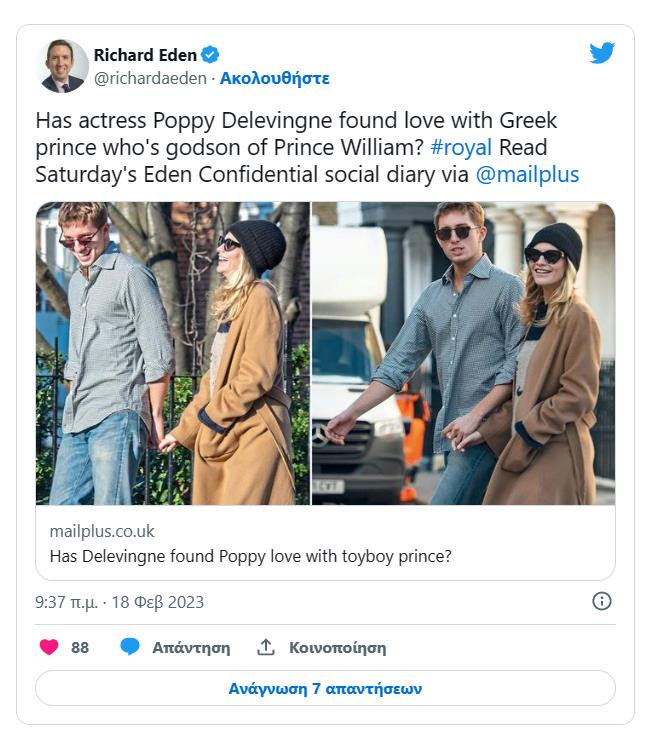Click the blue verified badge icon
The image size is (658, 739).
pos(210,55)
